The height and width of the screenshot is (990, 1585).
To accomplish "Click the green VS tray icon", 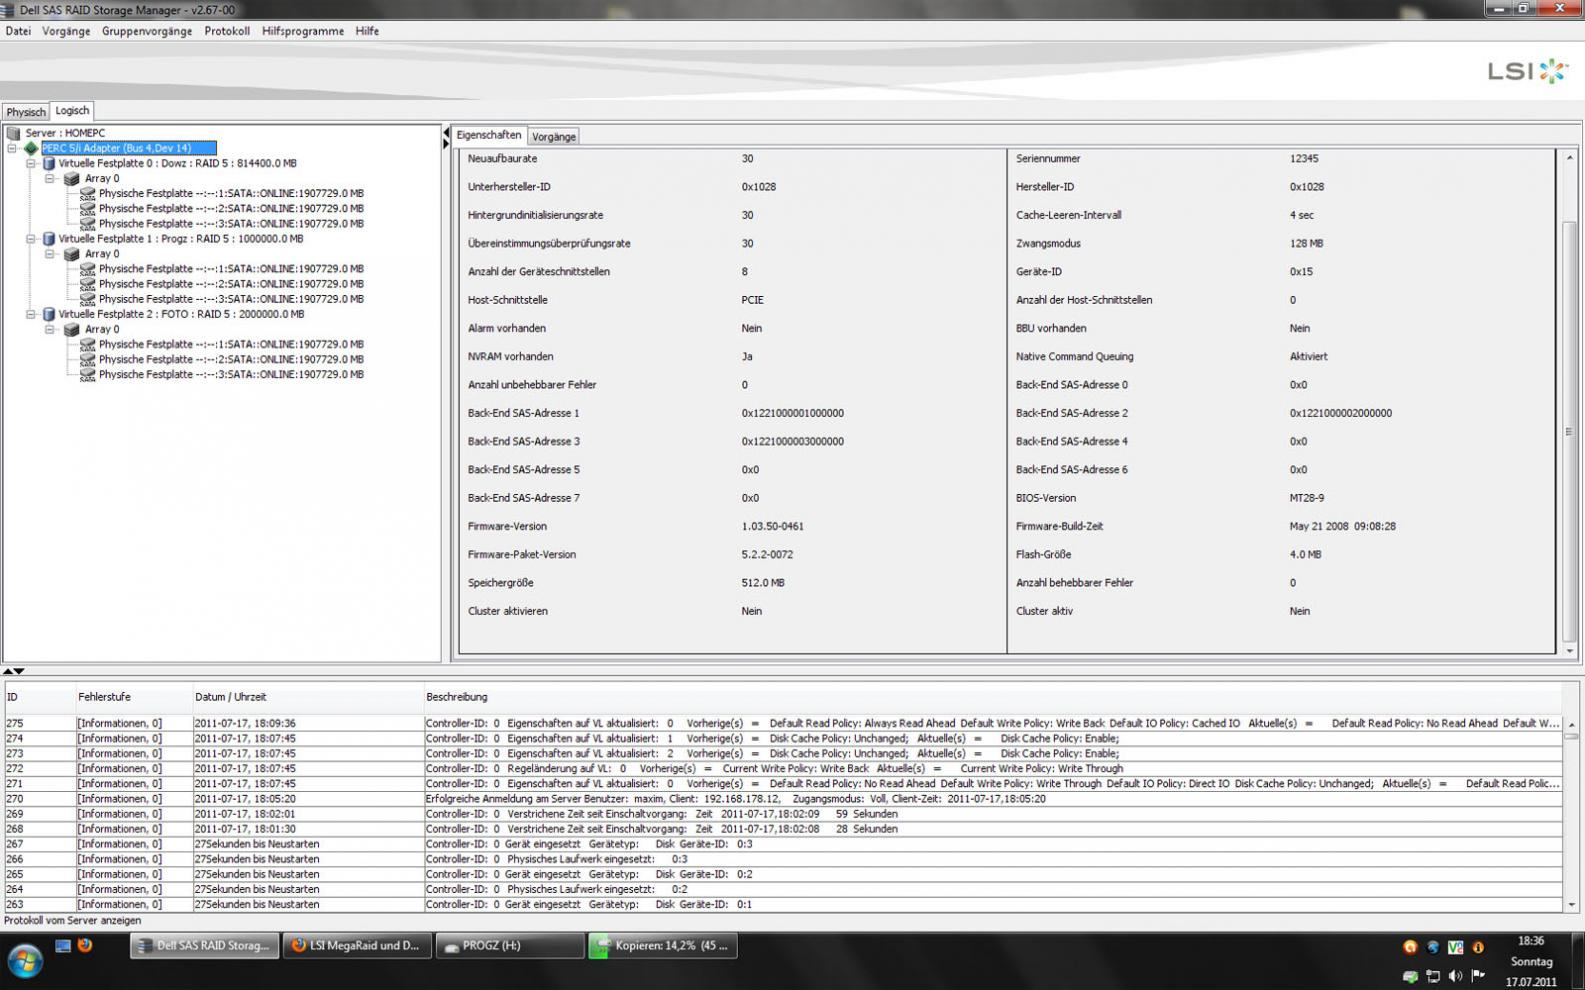I will point(1455,947).
